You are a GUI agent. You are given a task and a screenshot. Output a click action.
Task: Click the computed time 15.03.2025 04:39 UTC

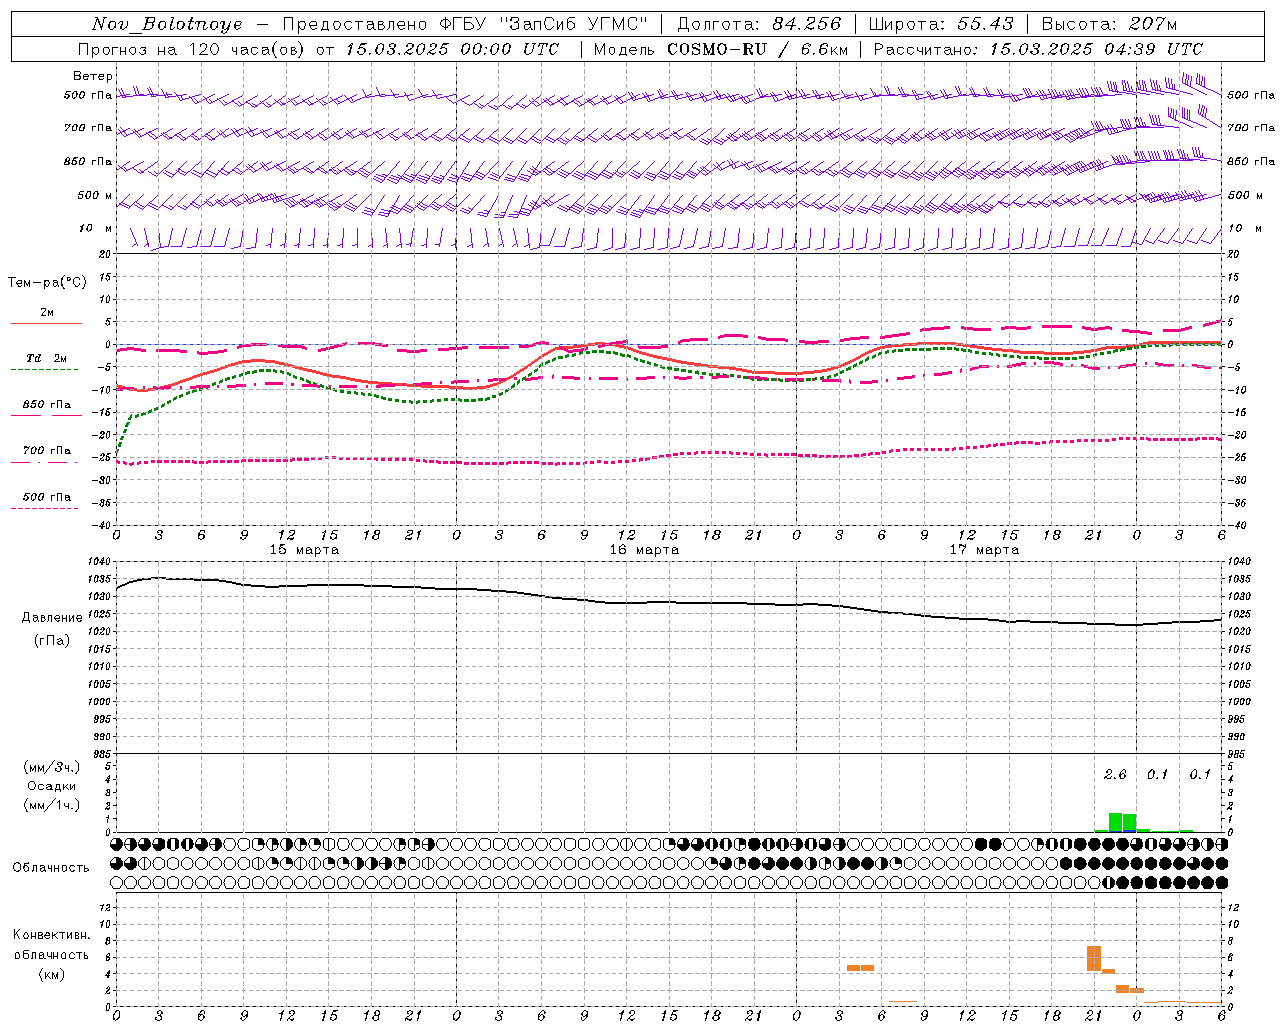coord(1096,49)
